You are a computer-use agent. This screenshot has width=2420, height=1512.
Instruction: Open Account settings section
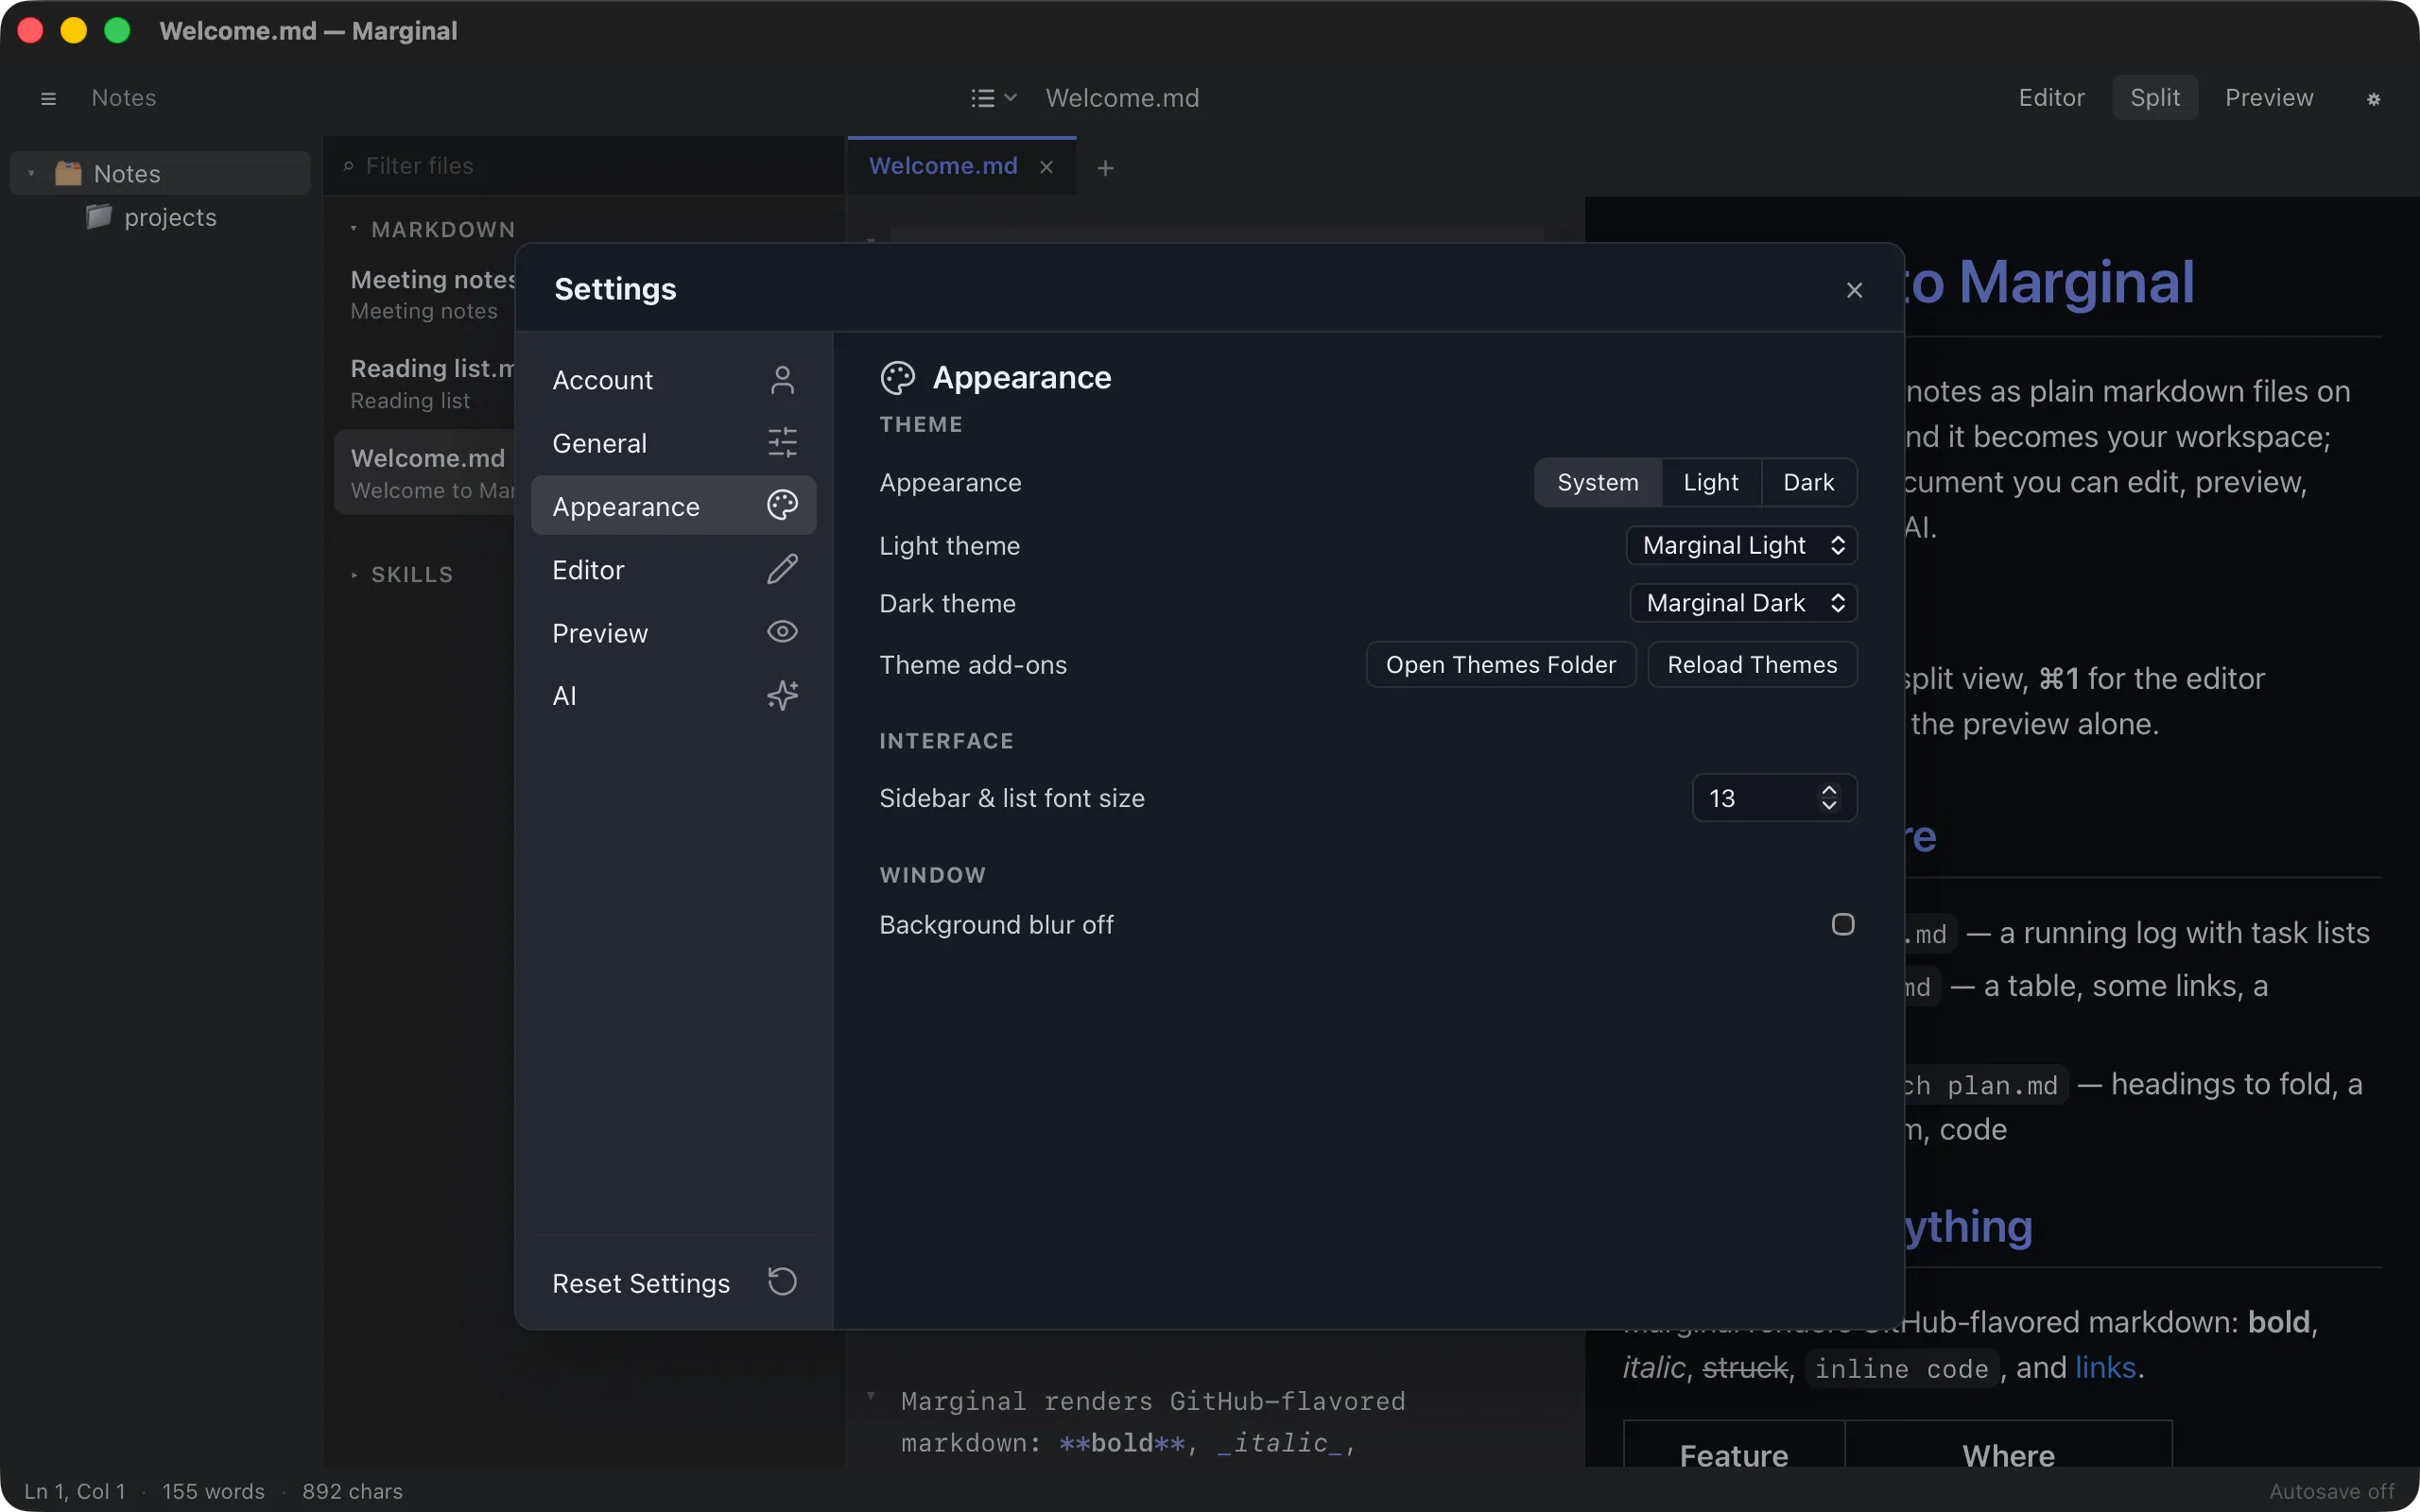click(673, 380)
